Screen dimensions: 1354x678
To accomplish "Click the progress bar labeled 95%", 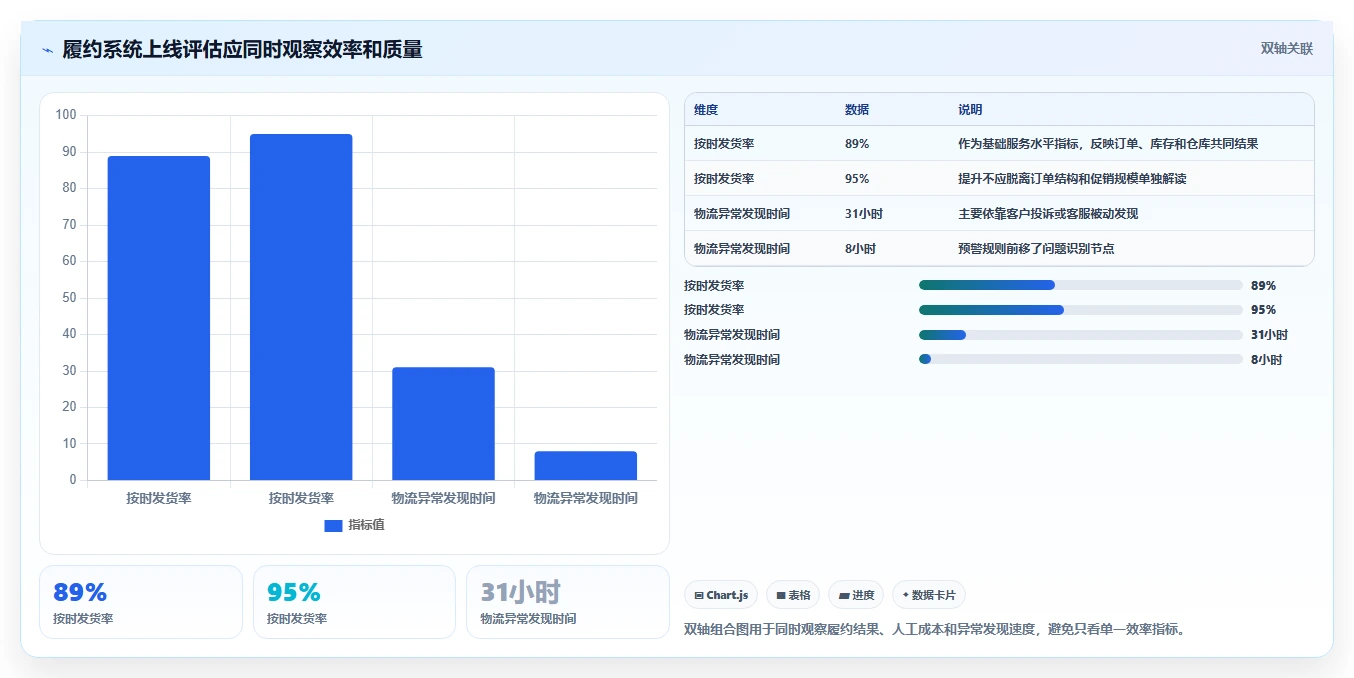I will [x=1081, y=310].
